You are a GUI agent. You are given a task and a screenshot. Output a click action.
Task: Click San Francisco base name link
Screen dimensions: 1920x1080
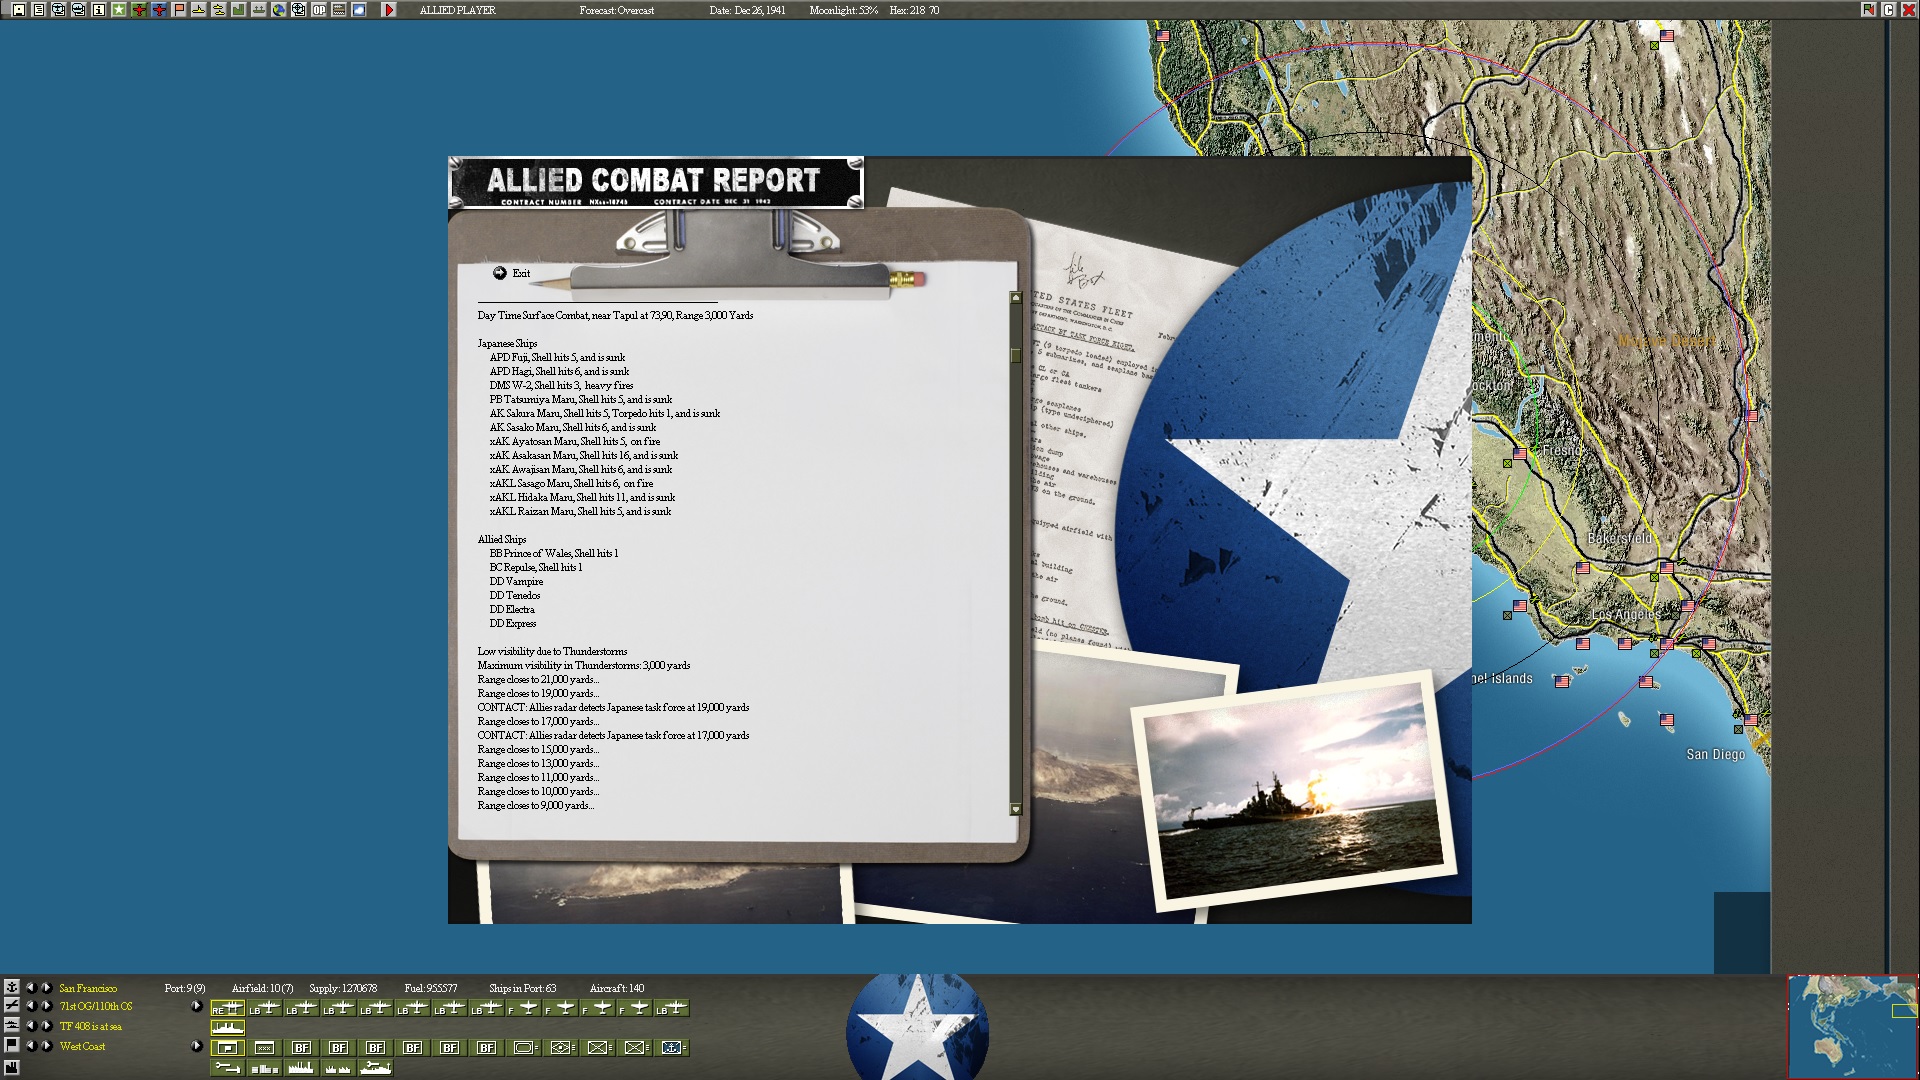pyautogui.click(x=88, y=988)
